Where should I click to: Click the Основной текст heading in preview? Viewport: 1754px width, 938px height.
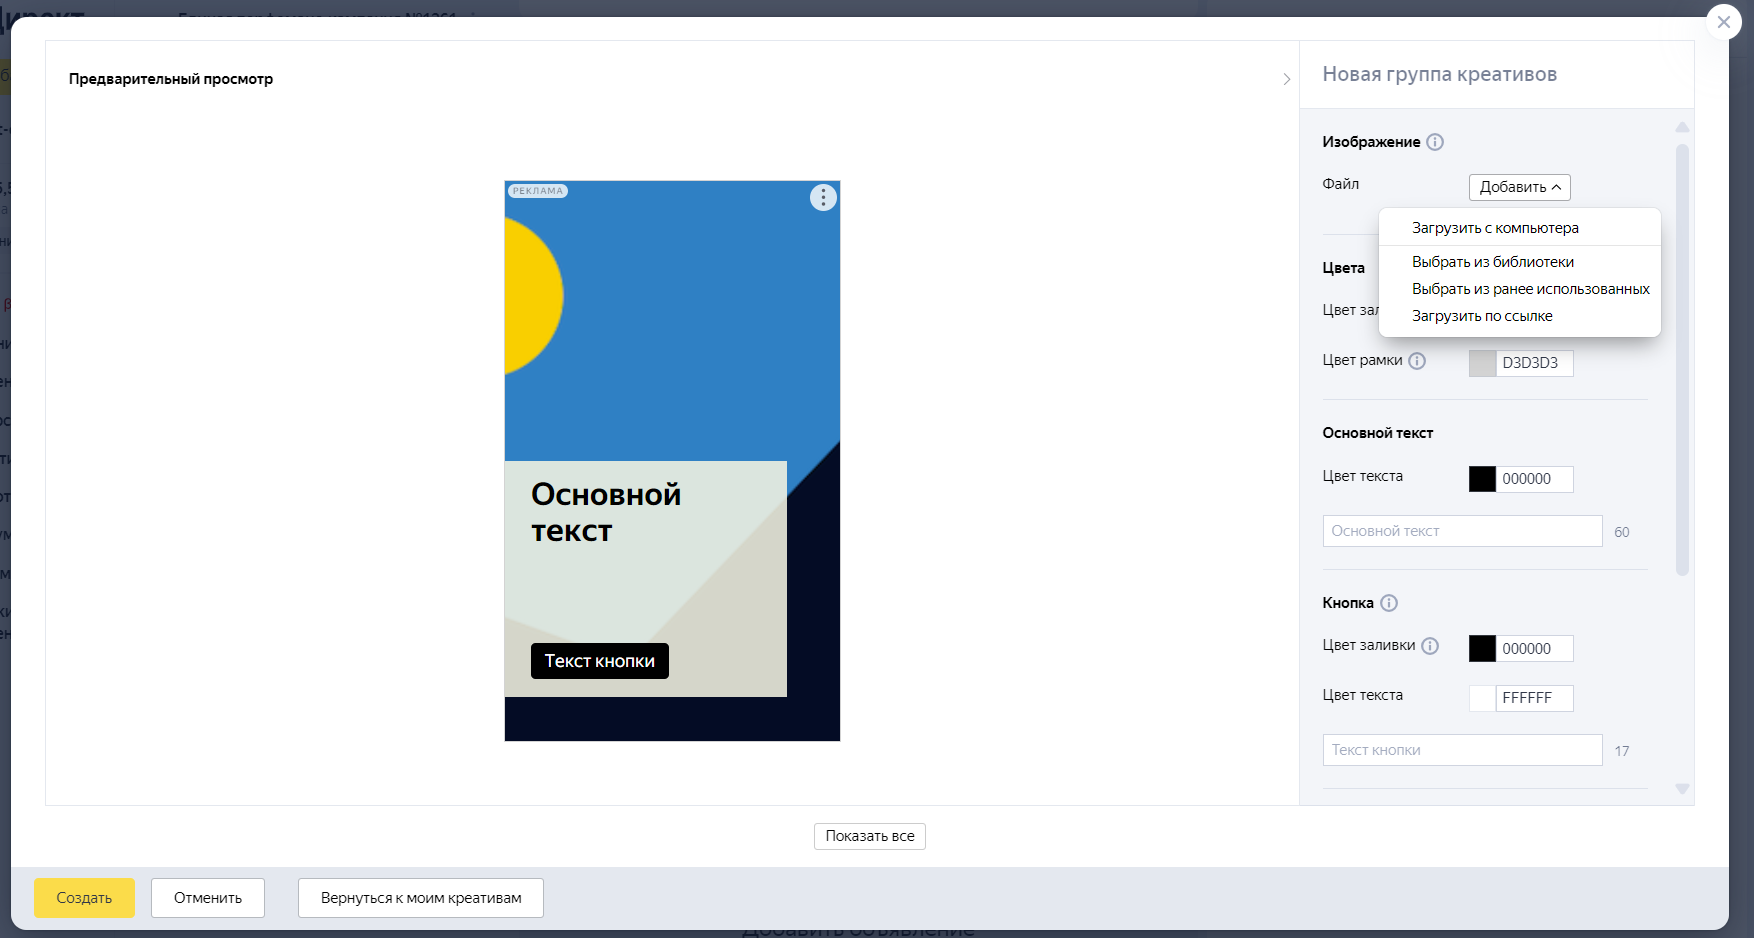tap(606, 512)
